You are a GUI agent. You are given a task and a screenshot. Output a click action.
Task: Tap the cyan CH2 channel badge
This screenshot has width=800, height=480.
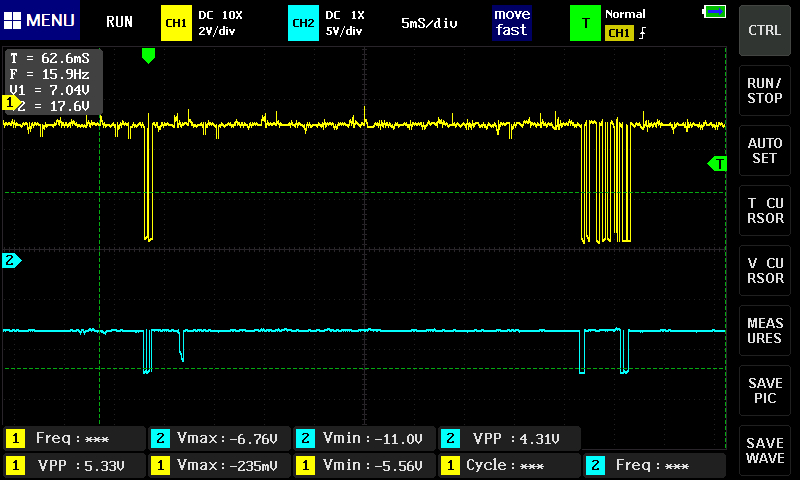tap(303, 22)
